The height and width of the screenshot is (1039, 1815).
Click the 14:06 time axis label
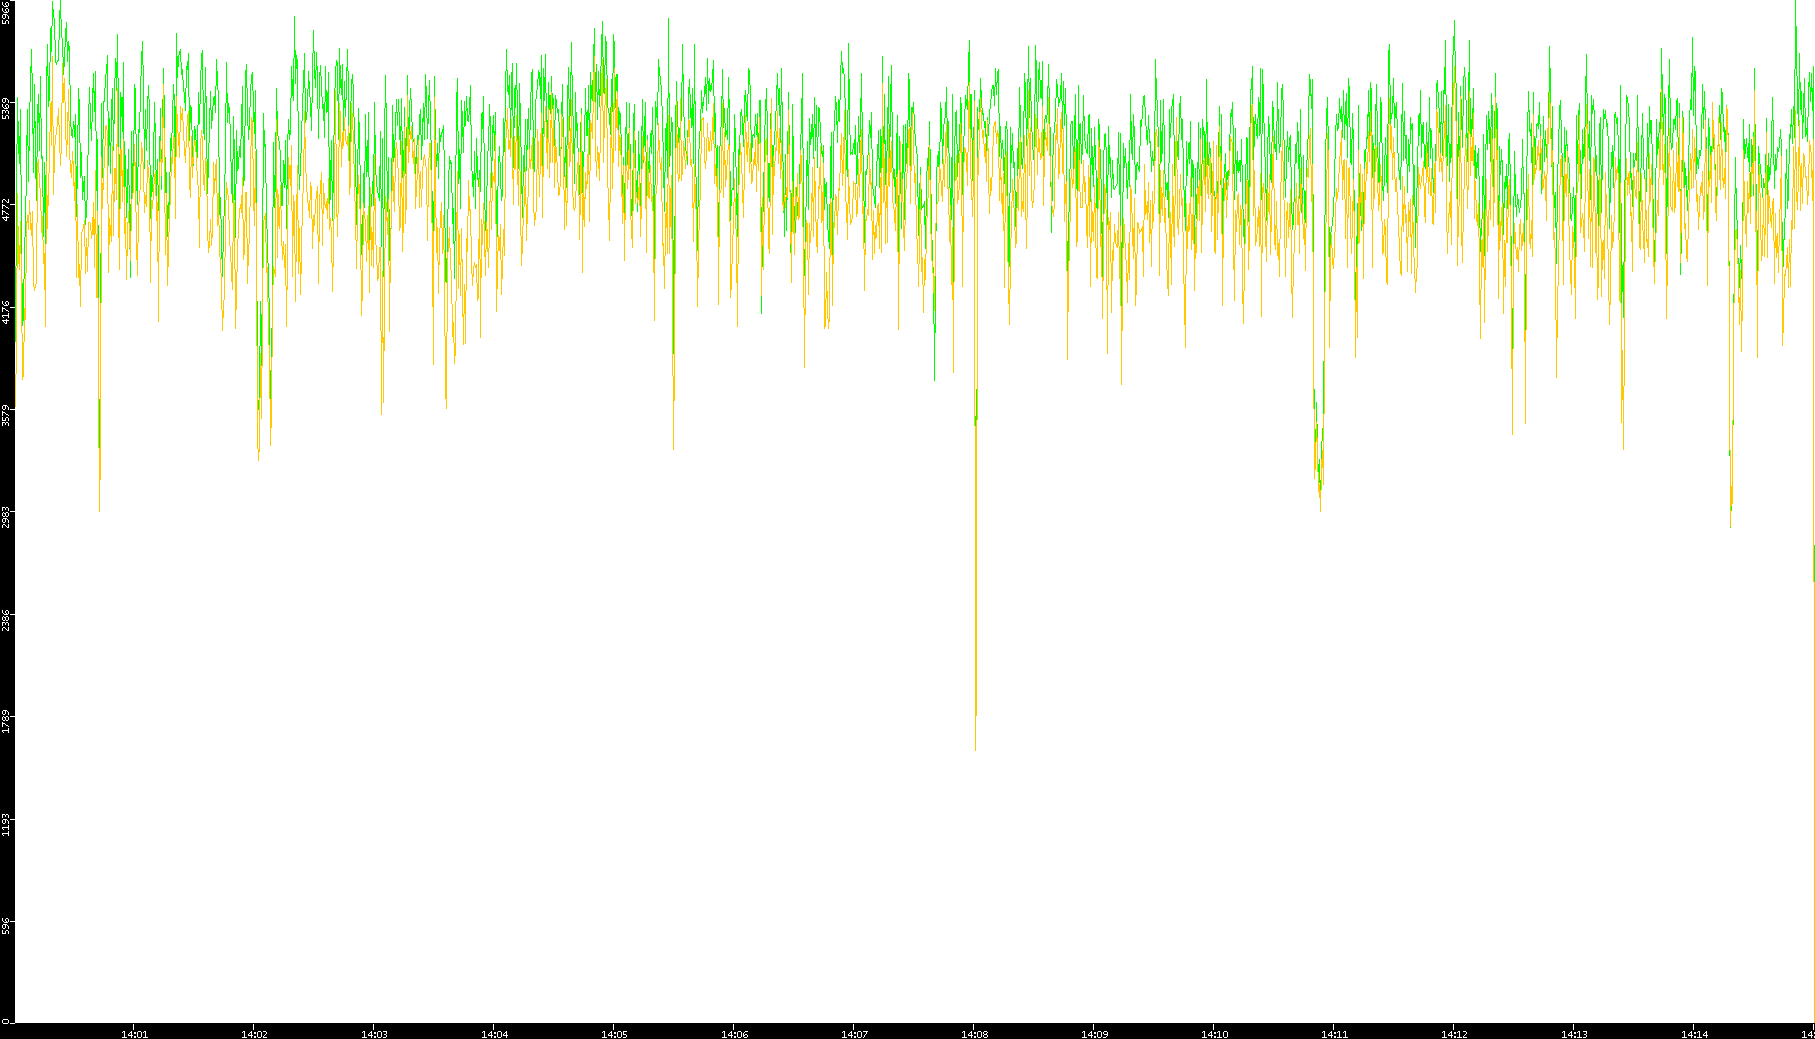pyautogui.click(x=734, y=1034)
